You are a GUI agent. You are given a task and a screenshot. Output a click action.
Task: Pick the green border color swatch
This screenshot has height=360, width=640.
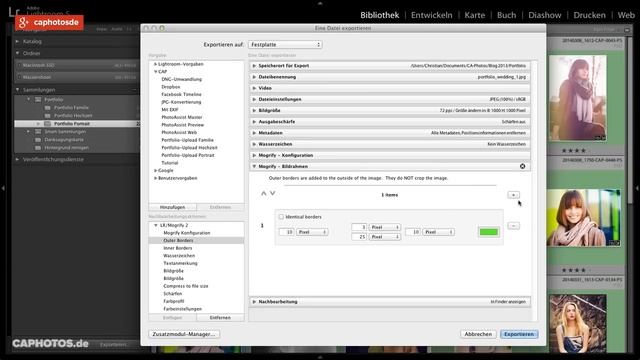[x=489, y=232]
